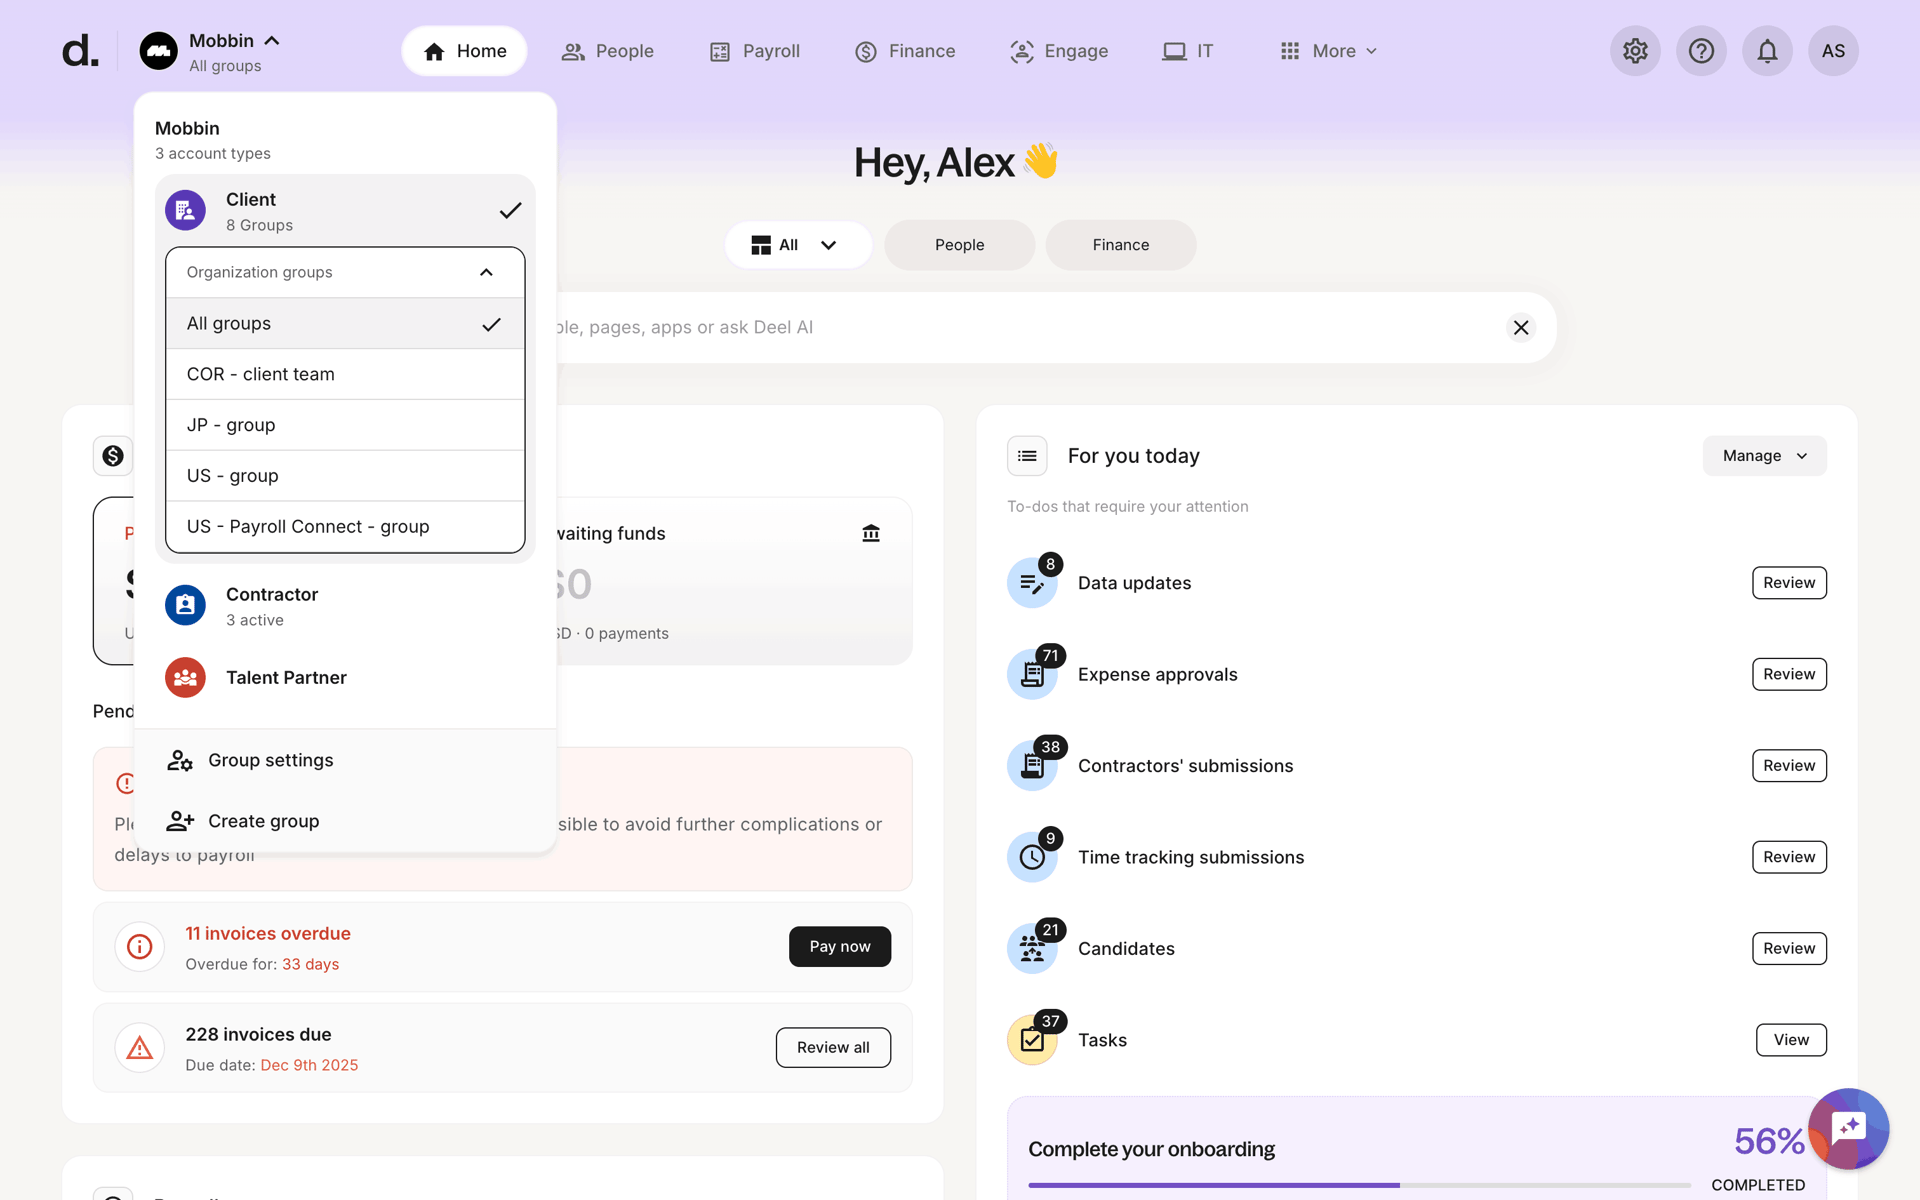Click the Candidates icon

(x=1032, y=949)
